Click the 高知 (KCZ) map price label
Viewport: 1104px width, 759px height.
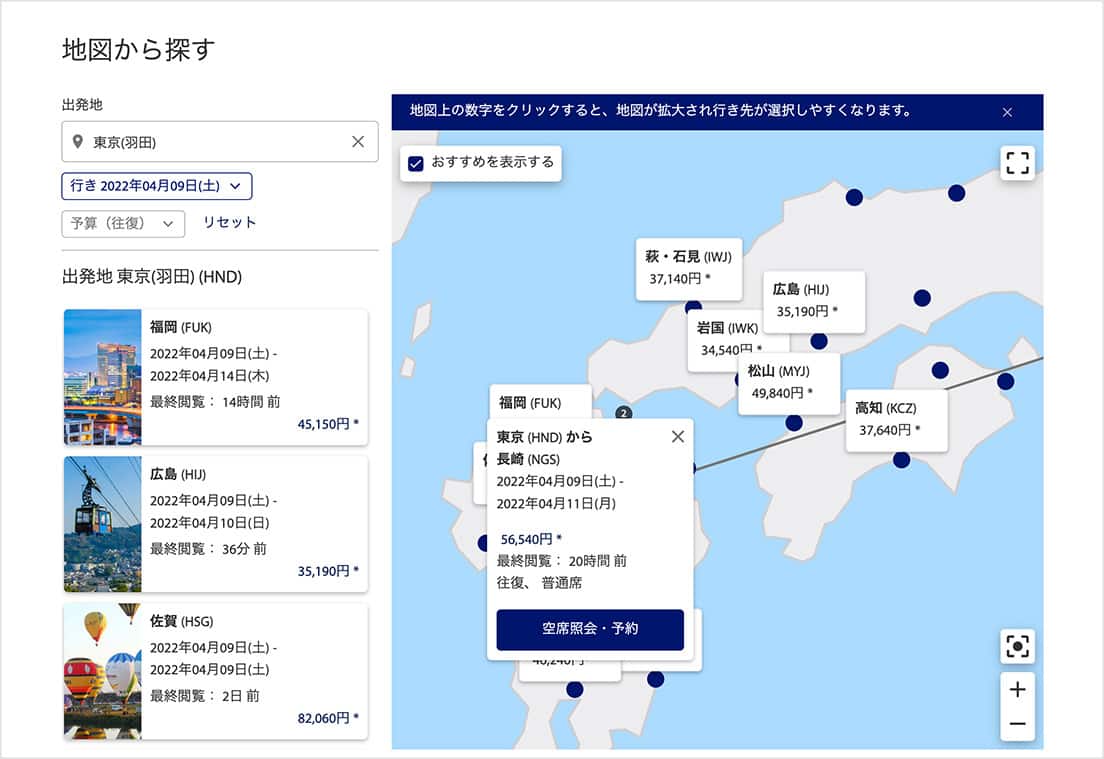896,419
